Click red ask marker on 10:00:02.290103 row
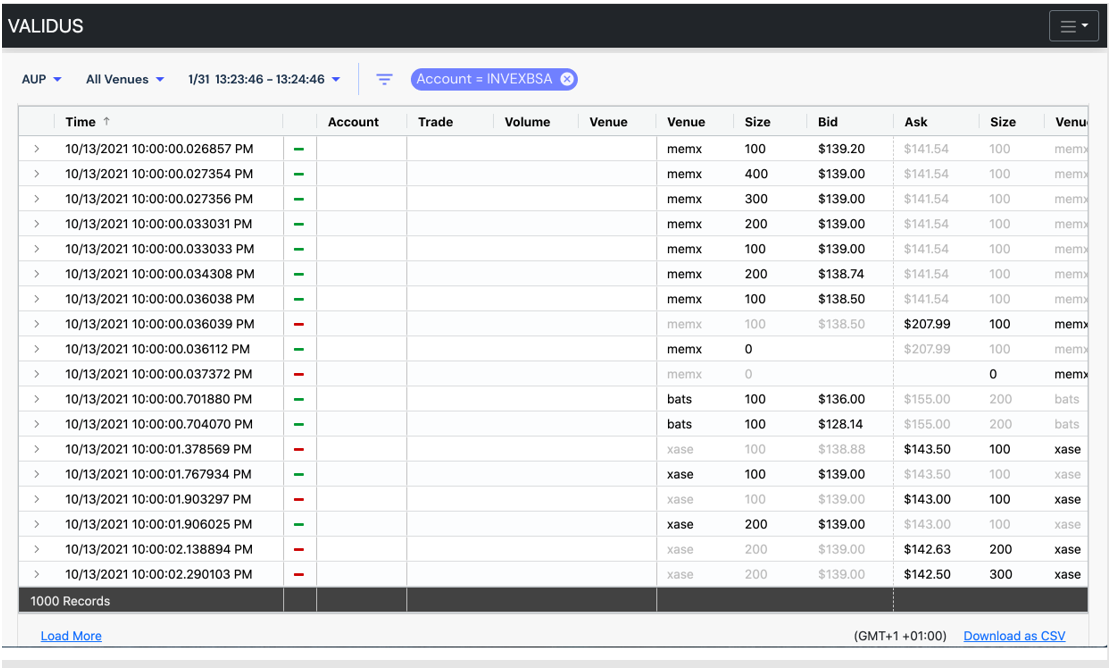The height and width of the screenshot is (670, 1112). pos(299,575)
